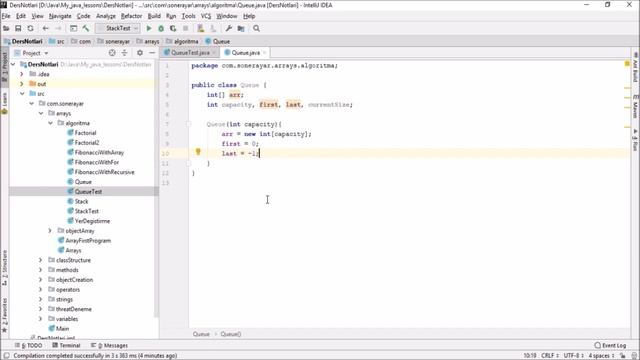Click the Synchronize refresh icon
640x360 pixels.
point(30,29)
